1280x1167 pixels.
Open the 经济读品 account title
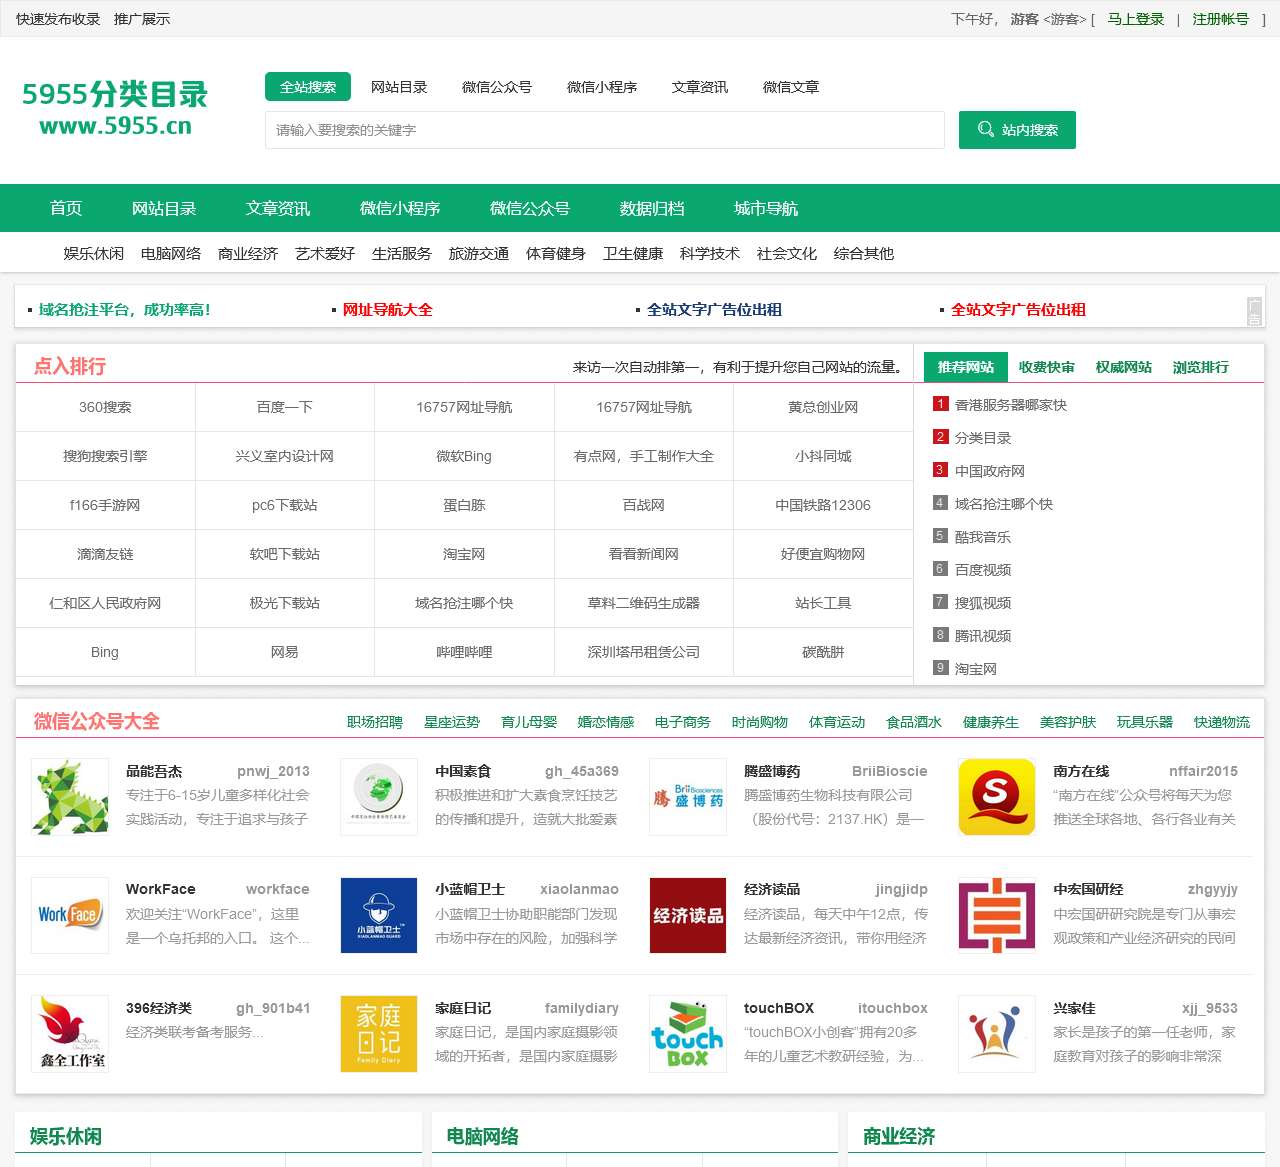pos(772,889)
